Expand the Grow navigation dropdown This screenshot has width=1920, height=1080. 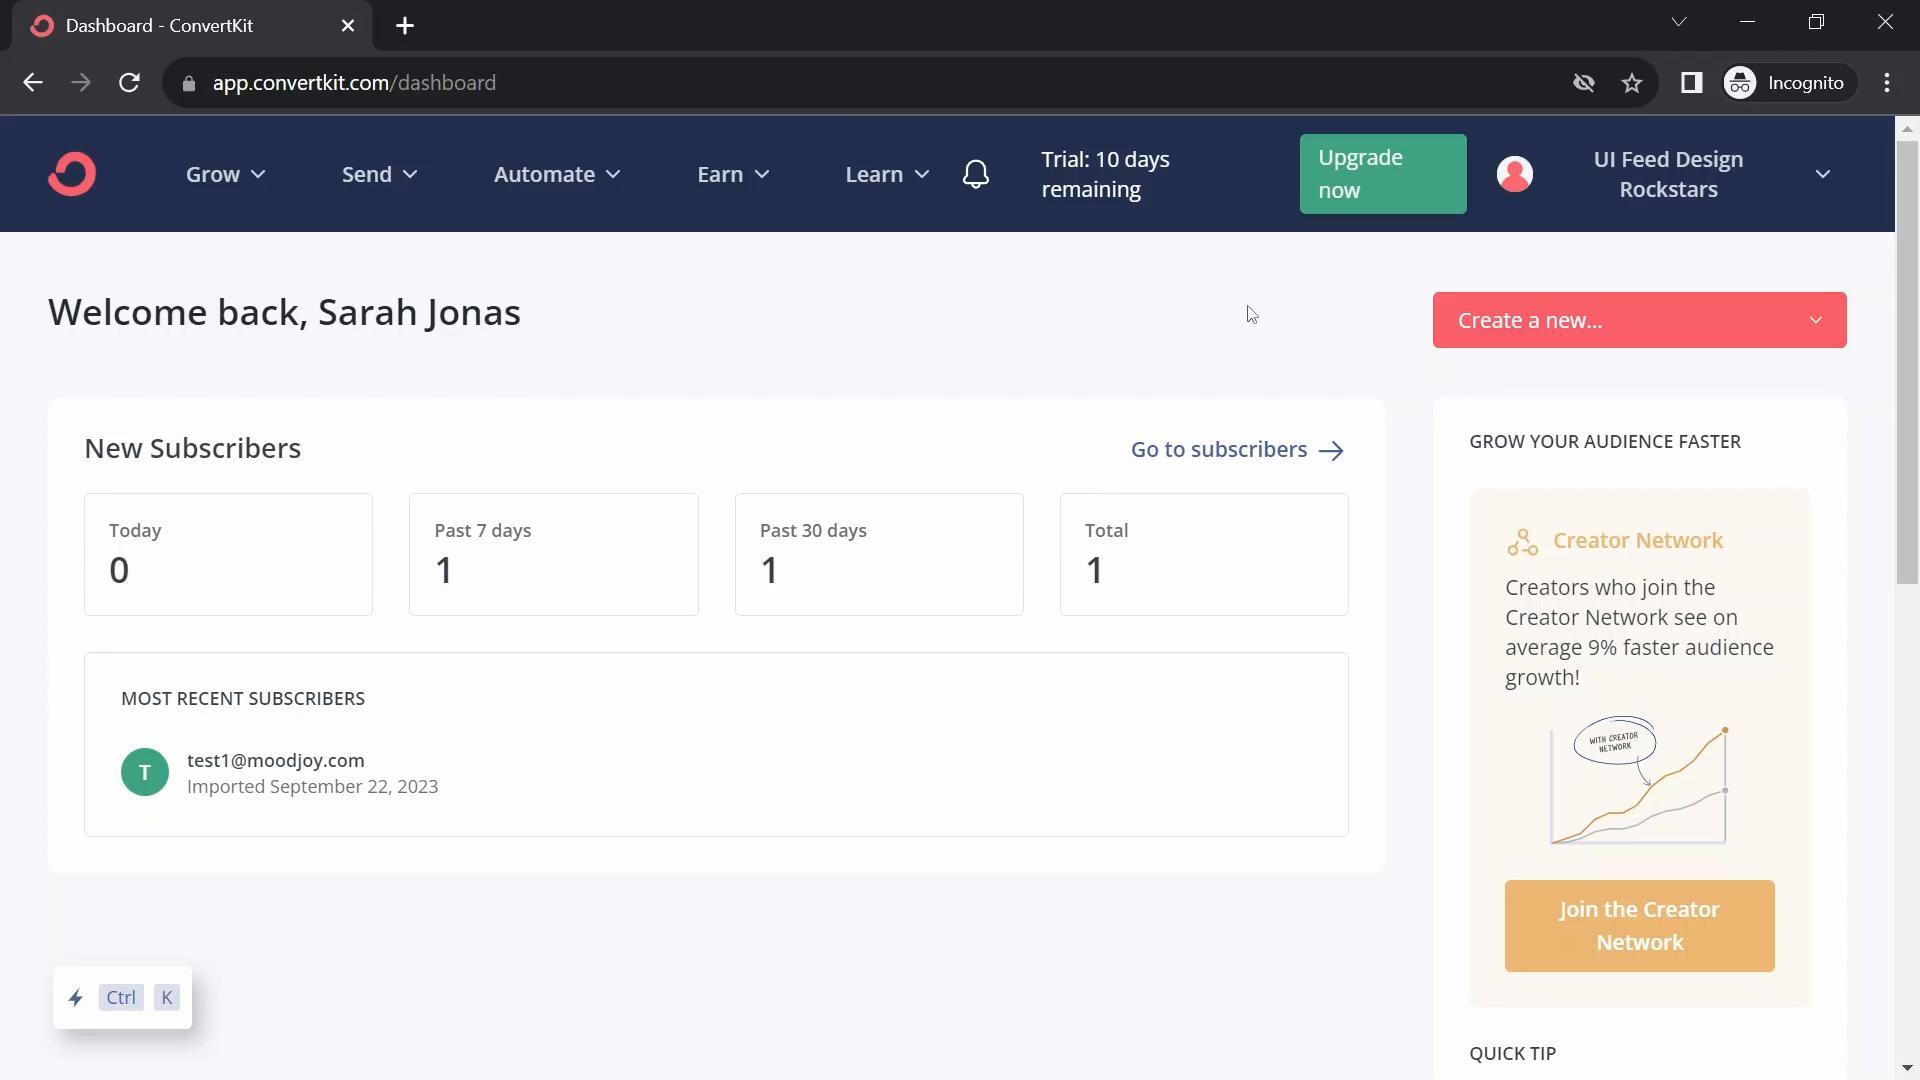[224, 174]
